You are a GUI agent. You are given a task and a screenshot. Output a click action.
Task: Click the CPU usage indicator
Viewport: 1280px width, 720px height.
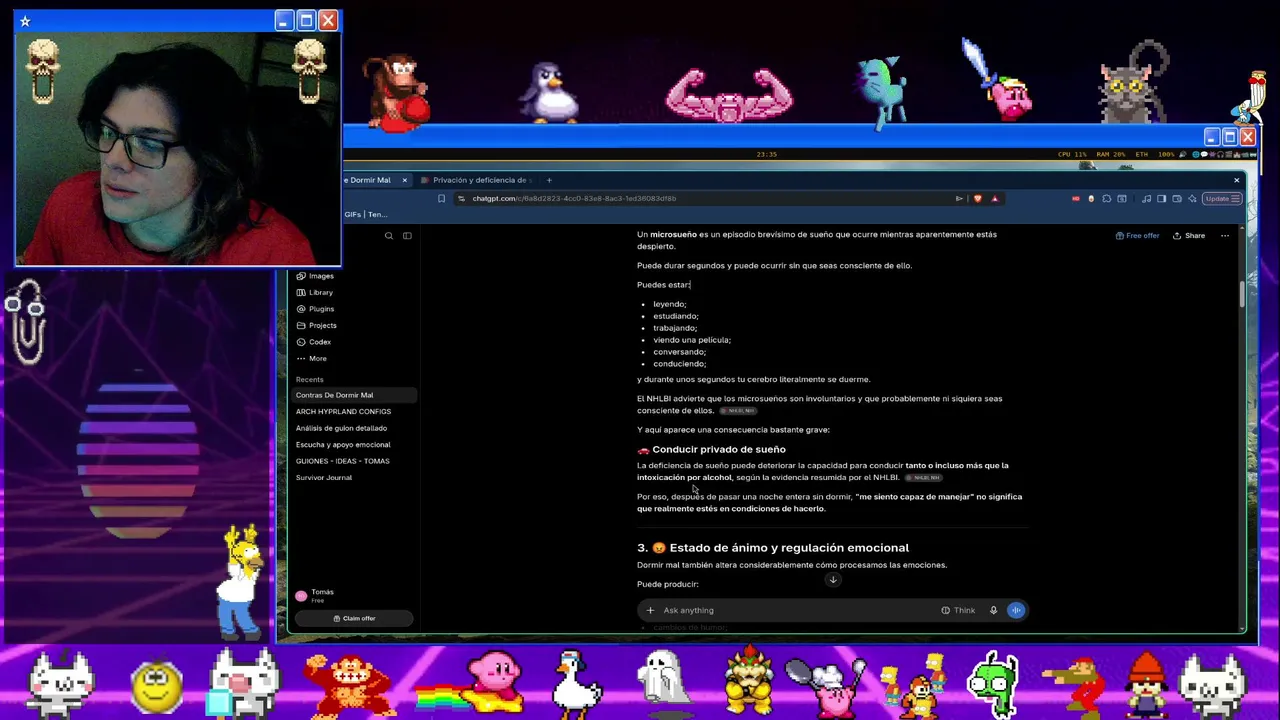click(x=1073, y=154)
